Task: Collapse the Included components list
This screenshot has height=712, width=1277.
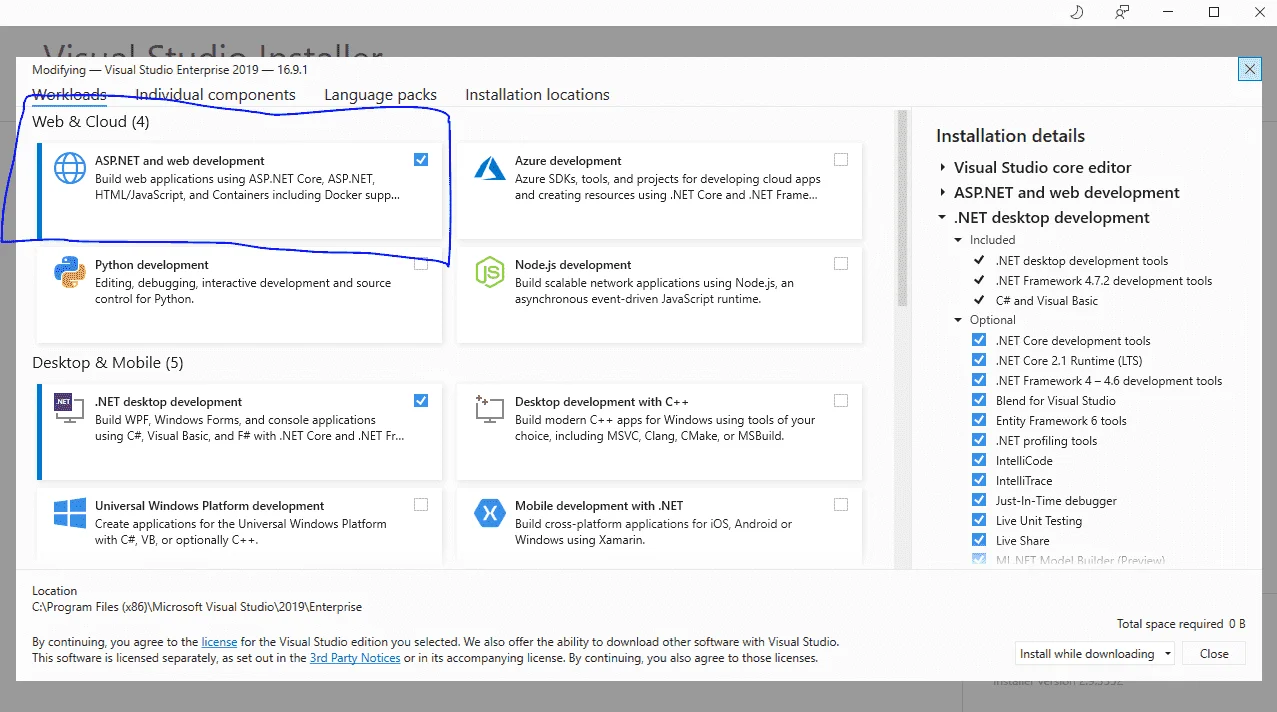Action: (x=959, y=240)
